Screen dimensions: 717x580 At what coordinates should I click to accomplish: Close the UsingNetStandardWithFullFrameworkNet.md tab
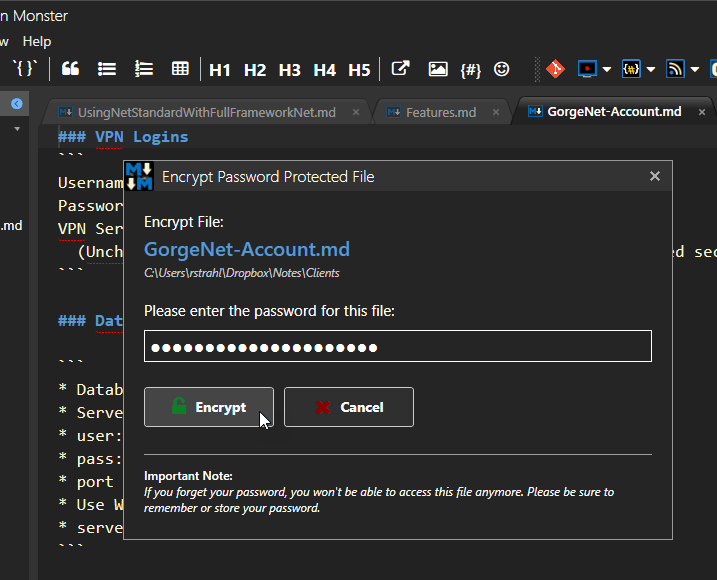coord(356,112)
